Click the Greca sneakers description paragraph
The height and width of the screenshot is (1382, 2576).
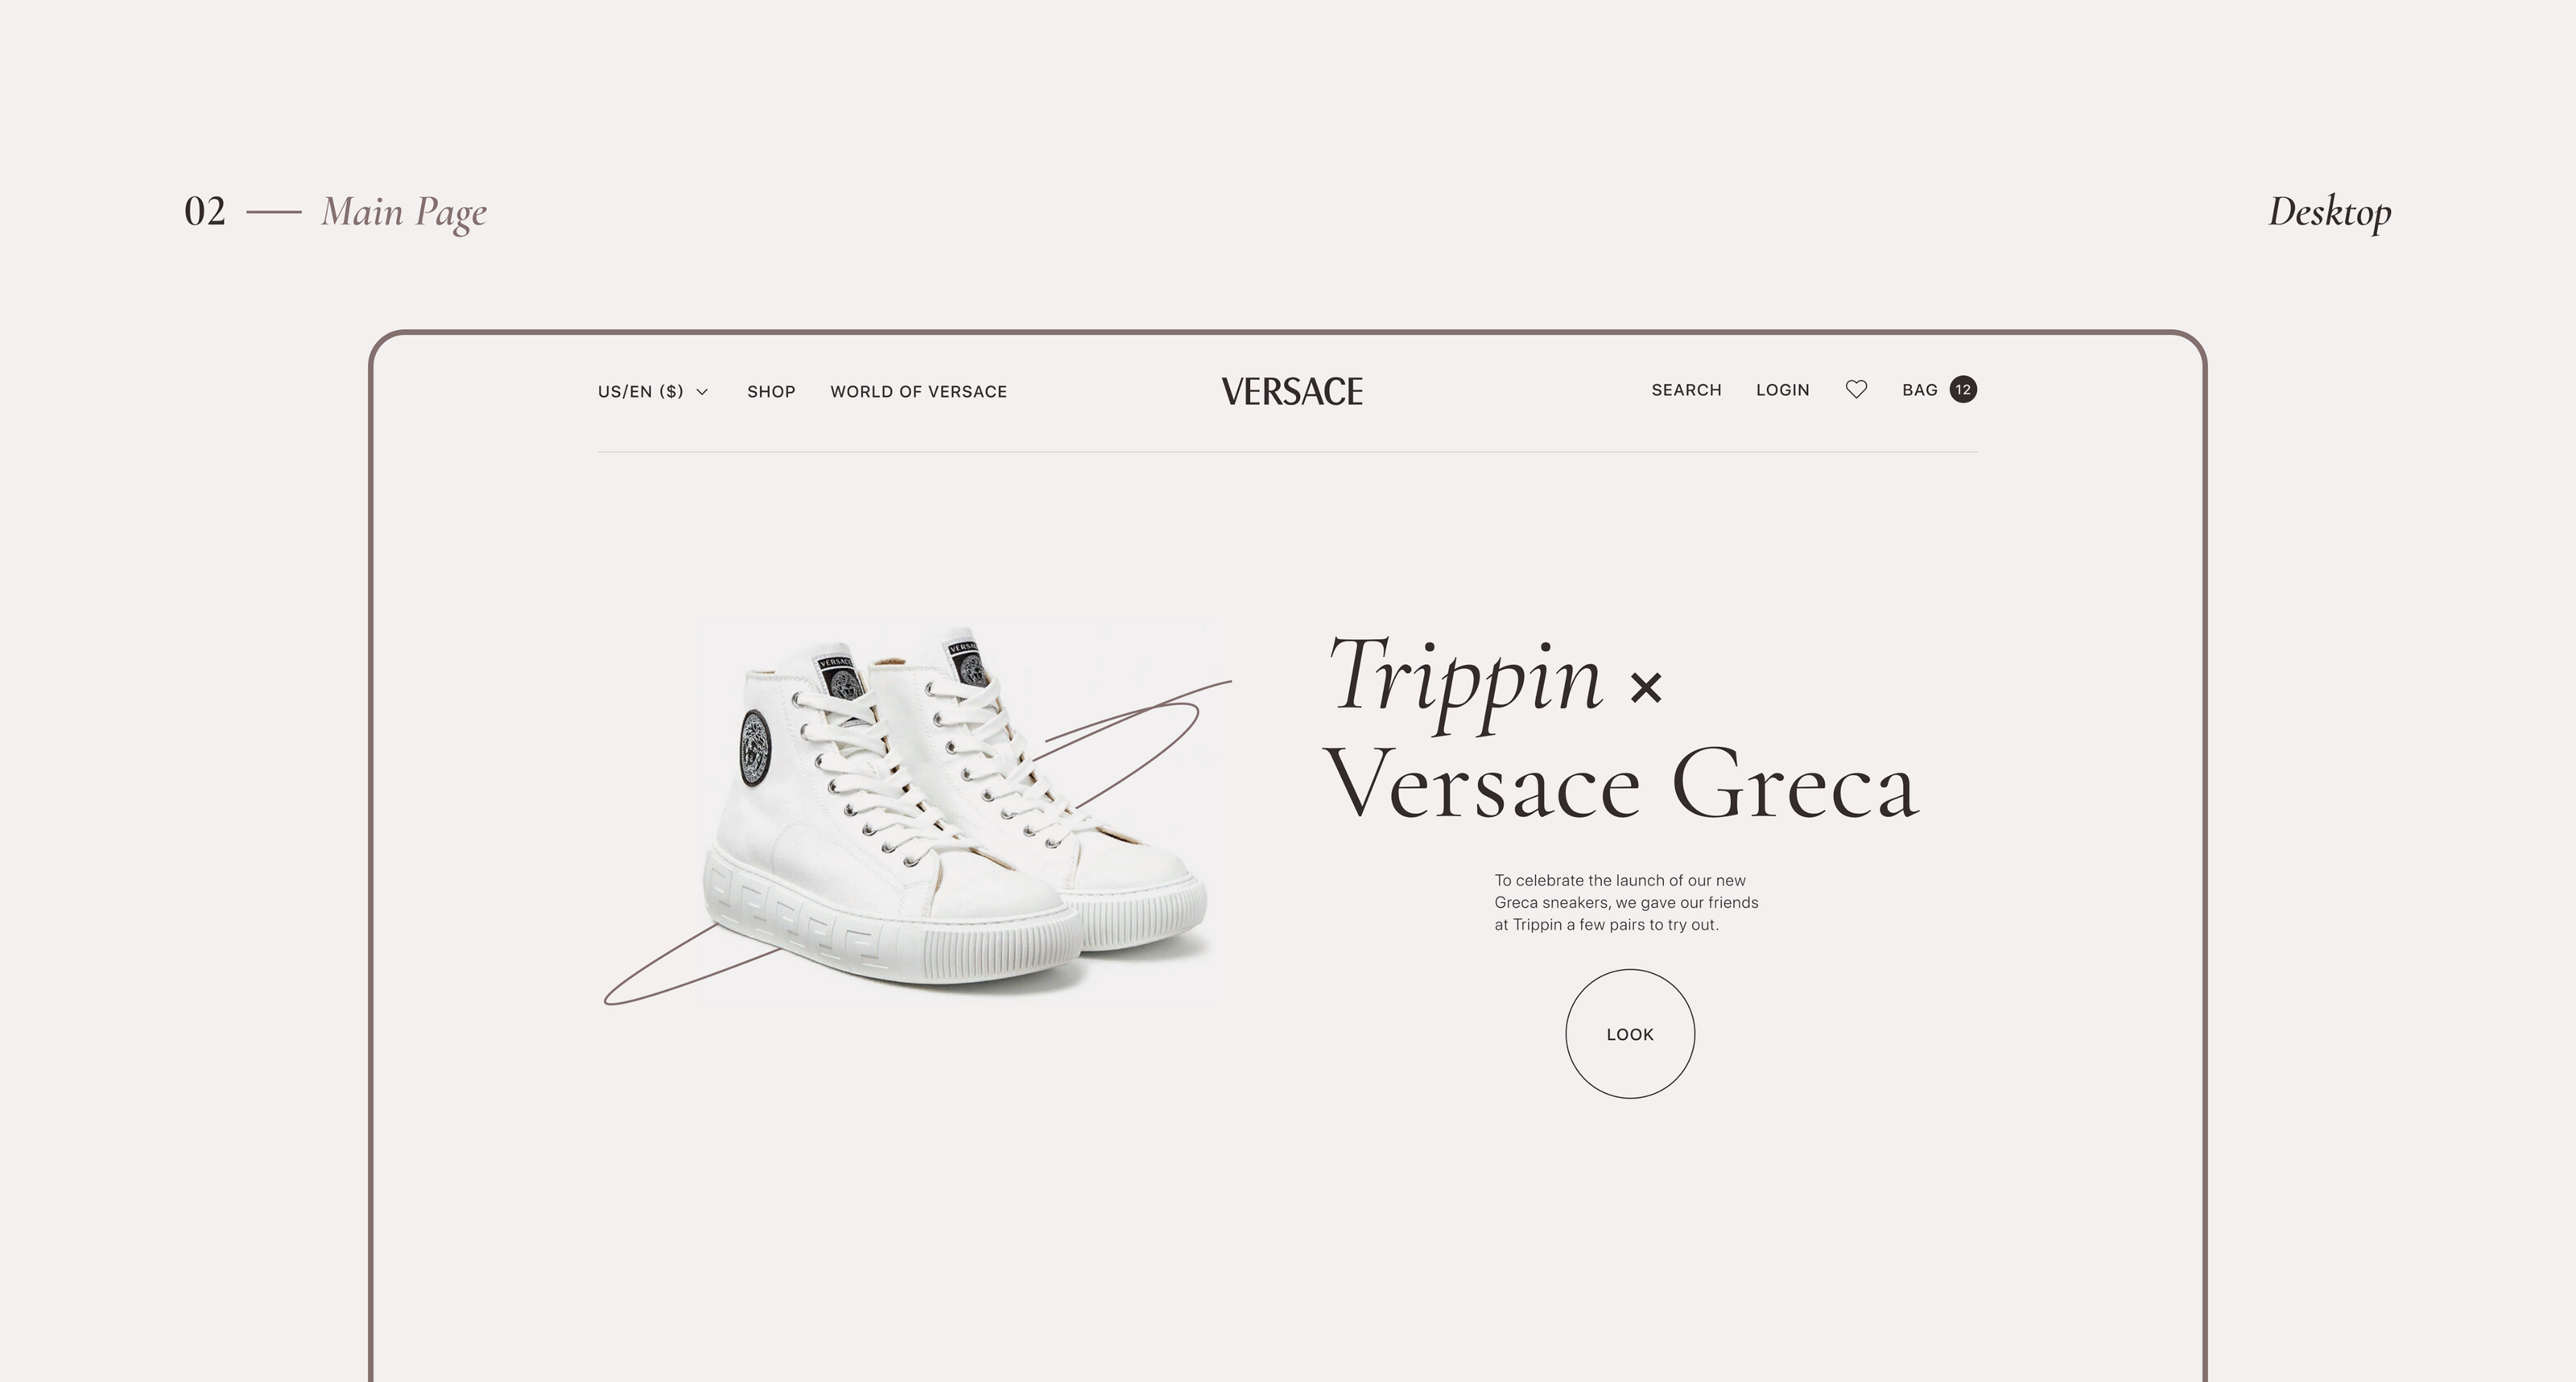[1626, 902]
